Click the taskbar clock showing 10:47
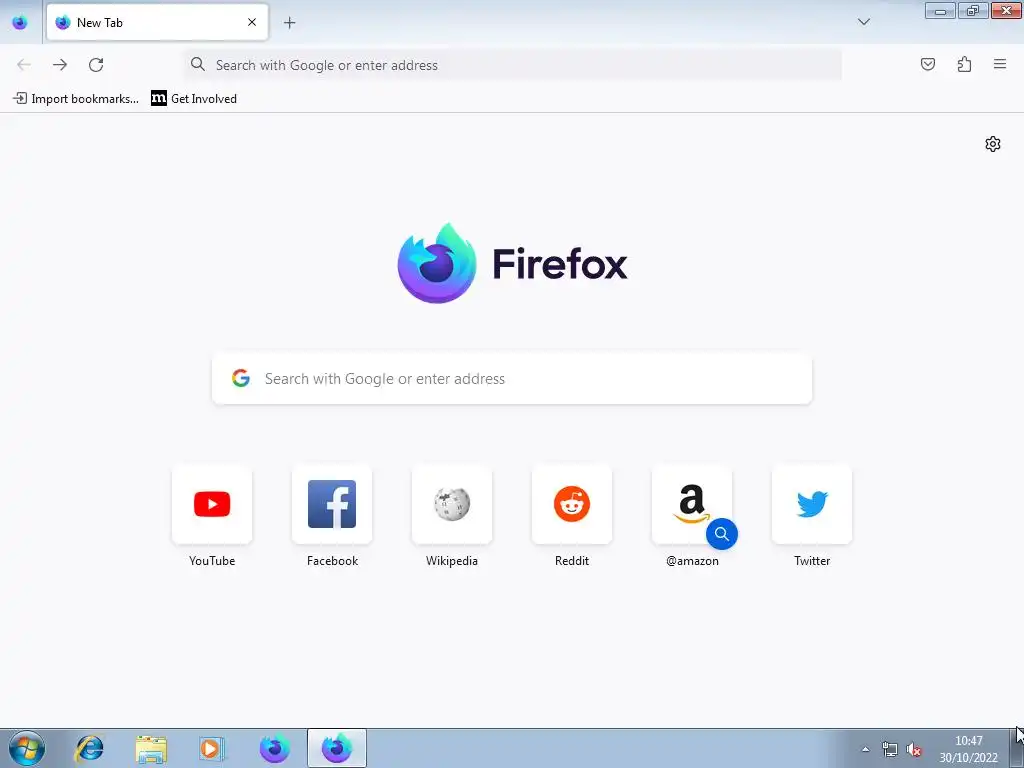Viewport: 1024px width, 768px height. 968,749
